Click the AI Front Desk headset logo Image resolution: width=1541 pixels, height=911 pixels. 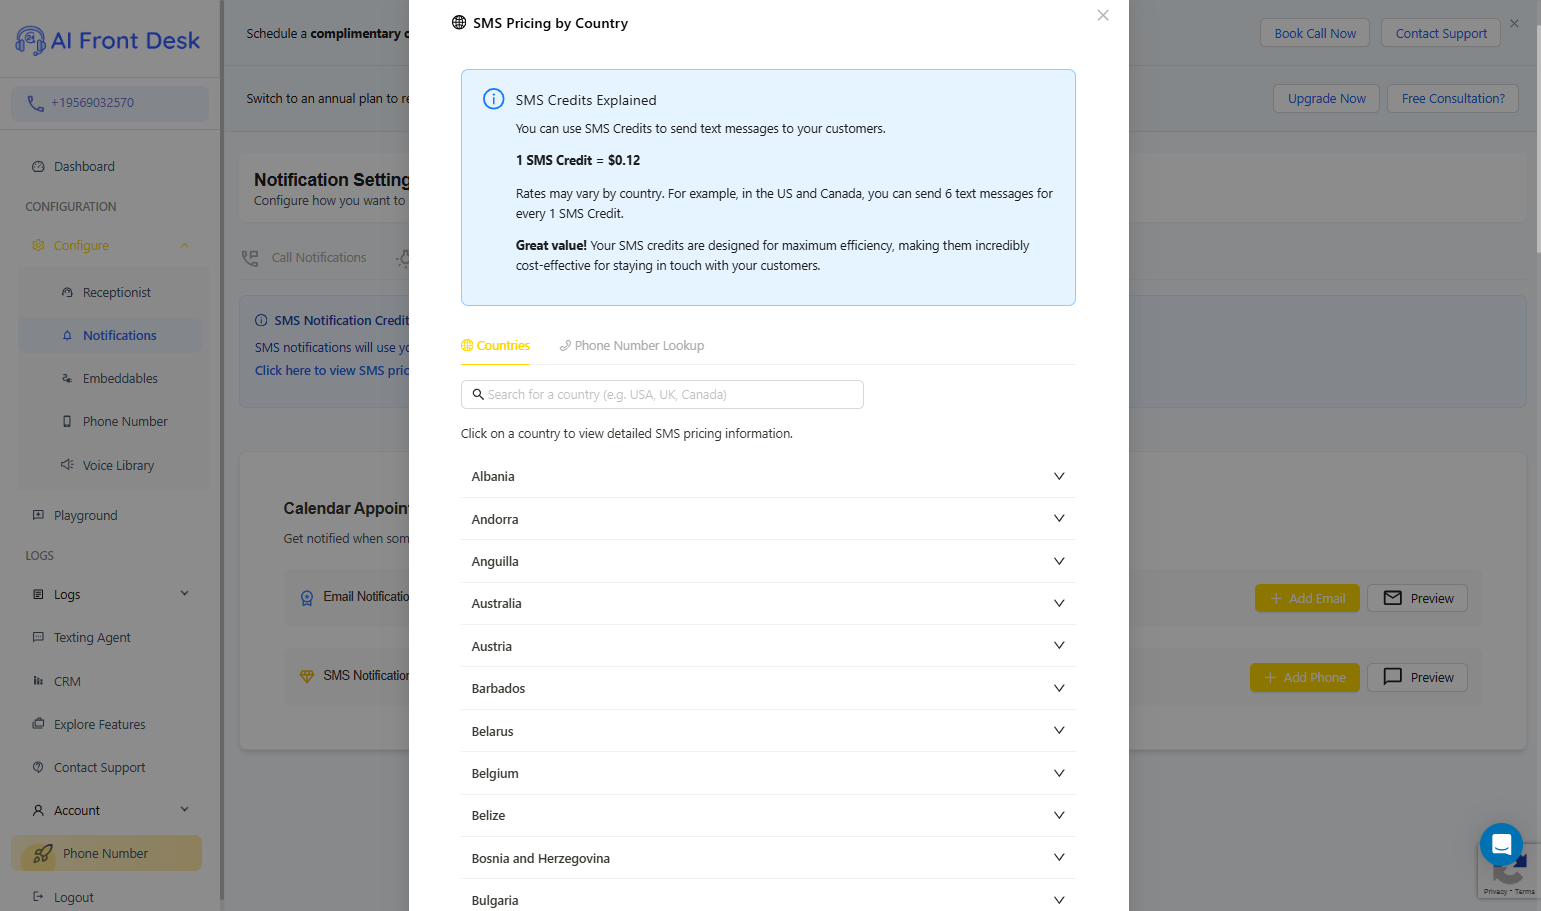[30, 40]
